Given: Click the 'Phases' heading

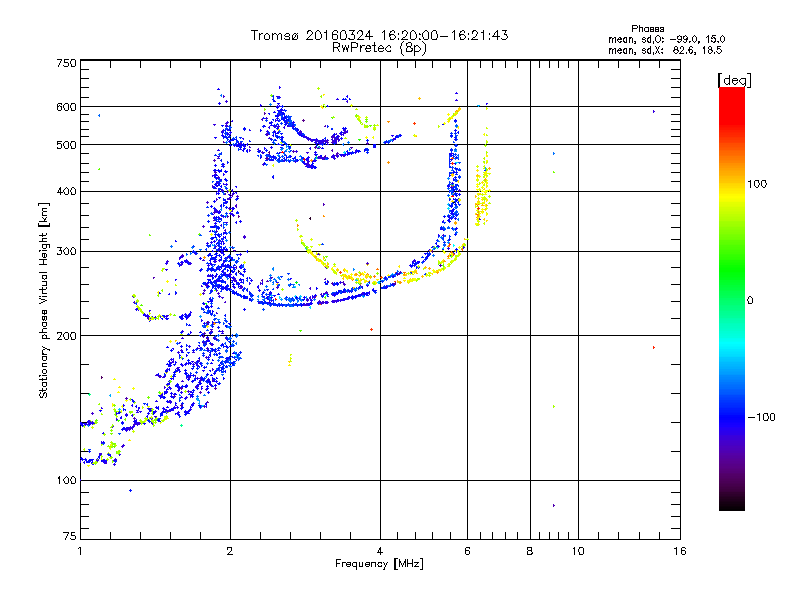Looking at the screenshot, I should 647,29.
